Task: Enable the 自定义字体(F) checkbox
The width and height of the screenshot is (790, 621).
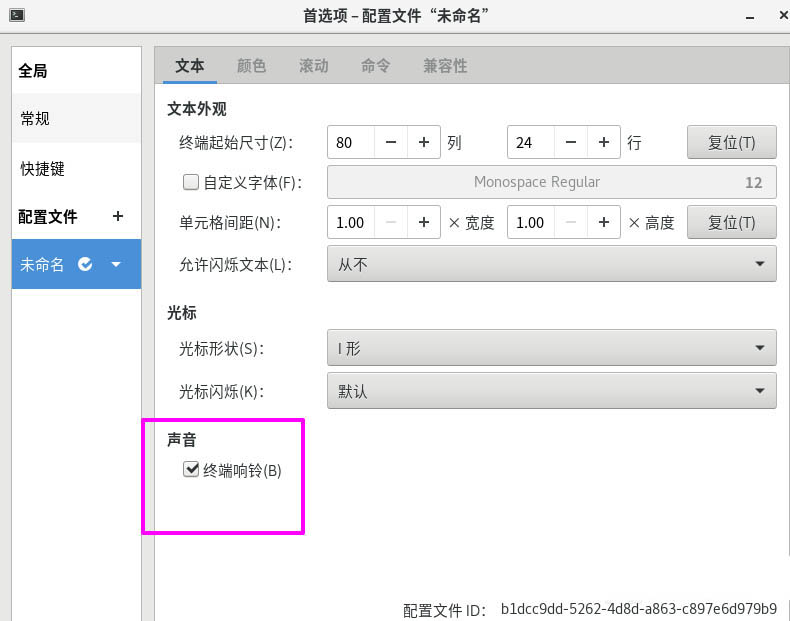Action: coord(191,182)
